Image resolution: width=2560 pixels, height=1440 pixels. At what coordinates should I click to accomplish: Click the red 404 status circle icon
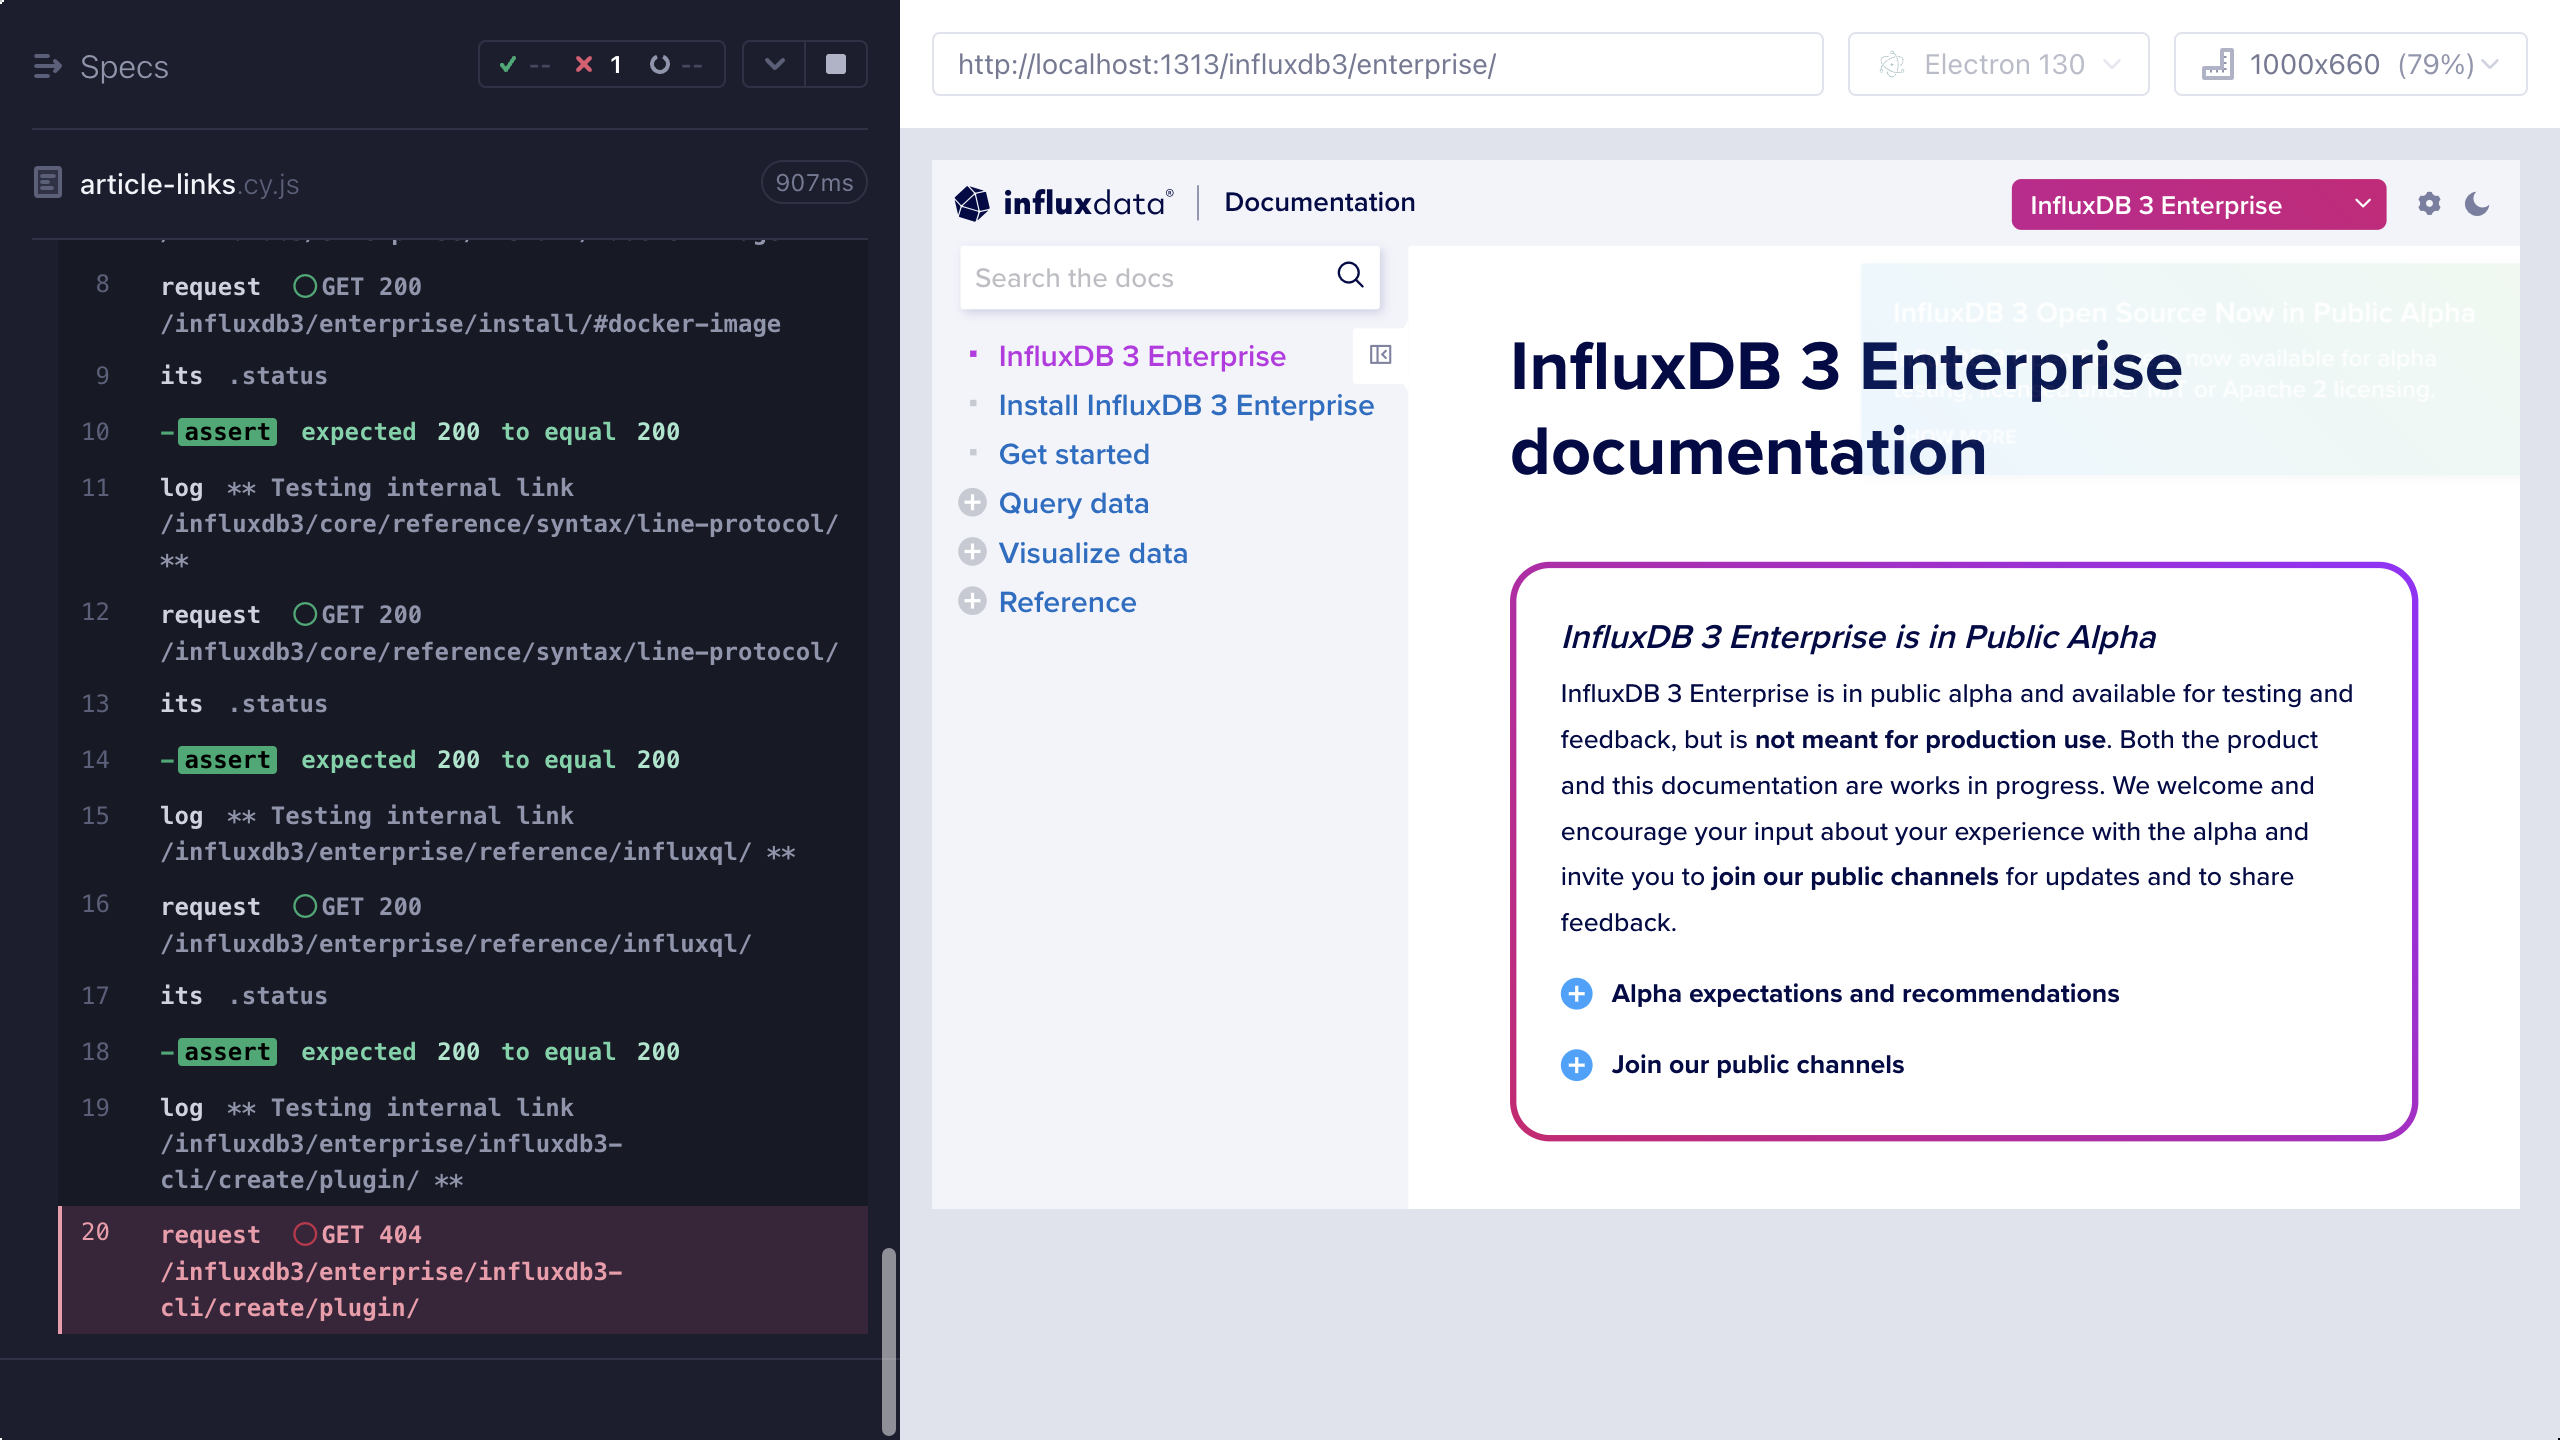(304, 1234)
